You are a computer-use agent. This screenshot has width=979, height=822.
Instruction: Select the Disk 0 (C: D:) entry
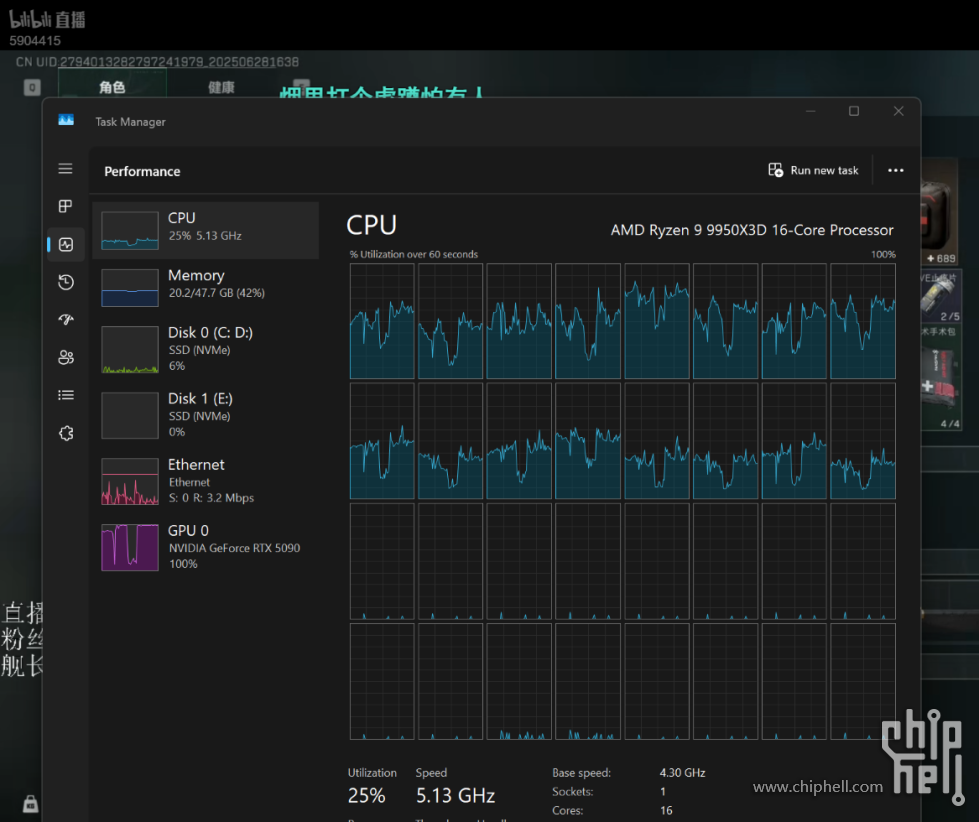[x=205, y=349]
